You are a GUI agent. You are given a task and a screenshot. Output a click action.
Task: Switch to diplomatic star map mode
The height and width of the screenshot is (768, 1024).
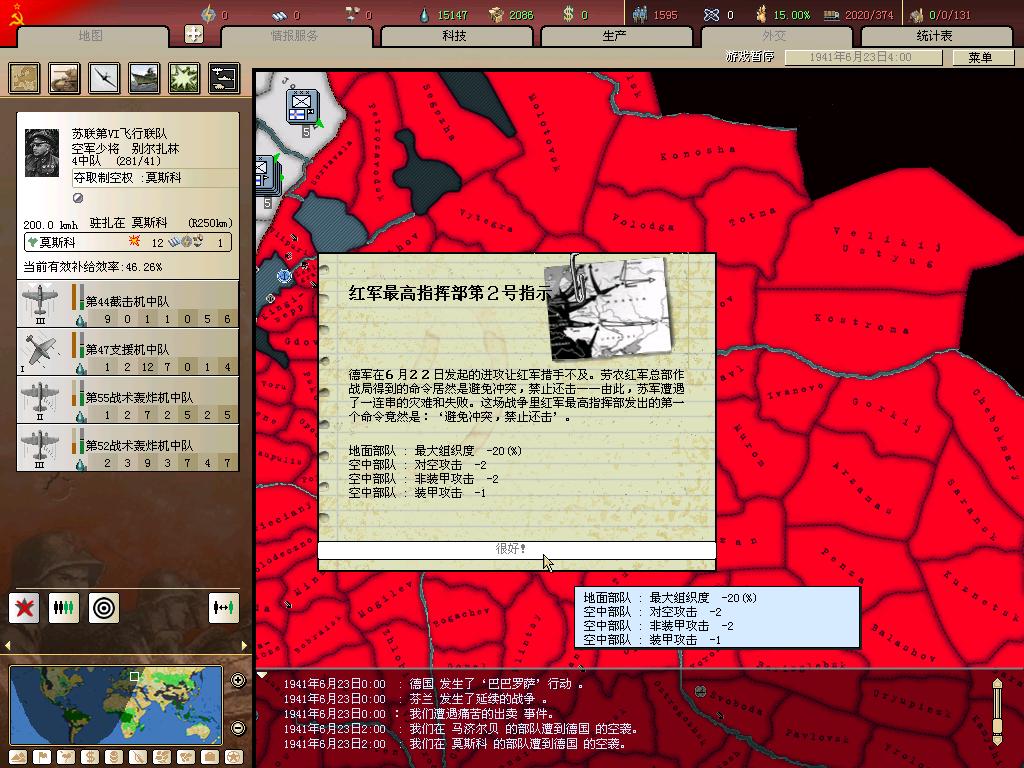click(x=234, y=758)
